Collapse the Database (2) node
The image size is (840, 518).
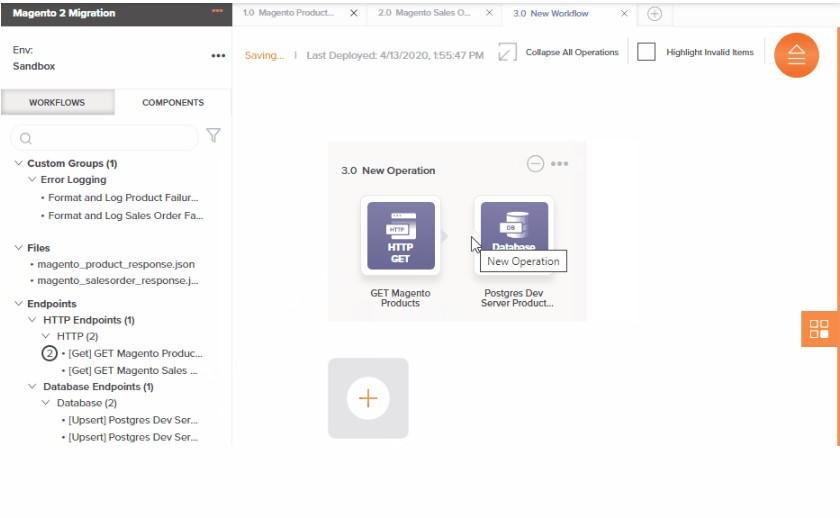[46, 402]
